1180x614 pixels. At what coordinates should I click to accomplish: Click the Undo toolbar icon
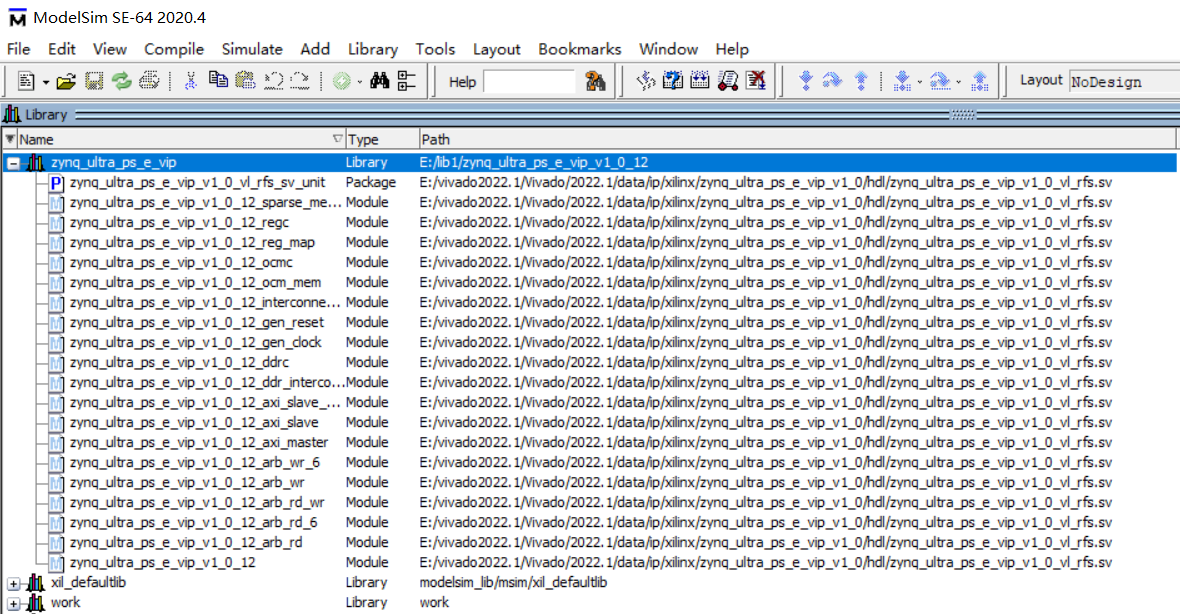click(x=273, y=81)
